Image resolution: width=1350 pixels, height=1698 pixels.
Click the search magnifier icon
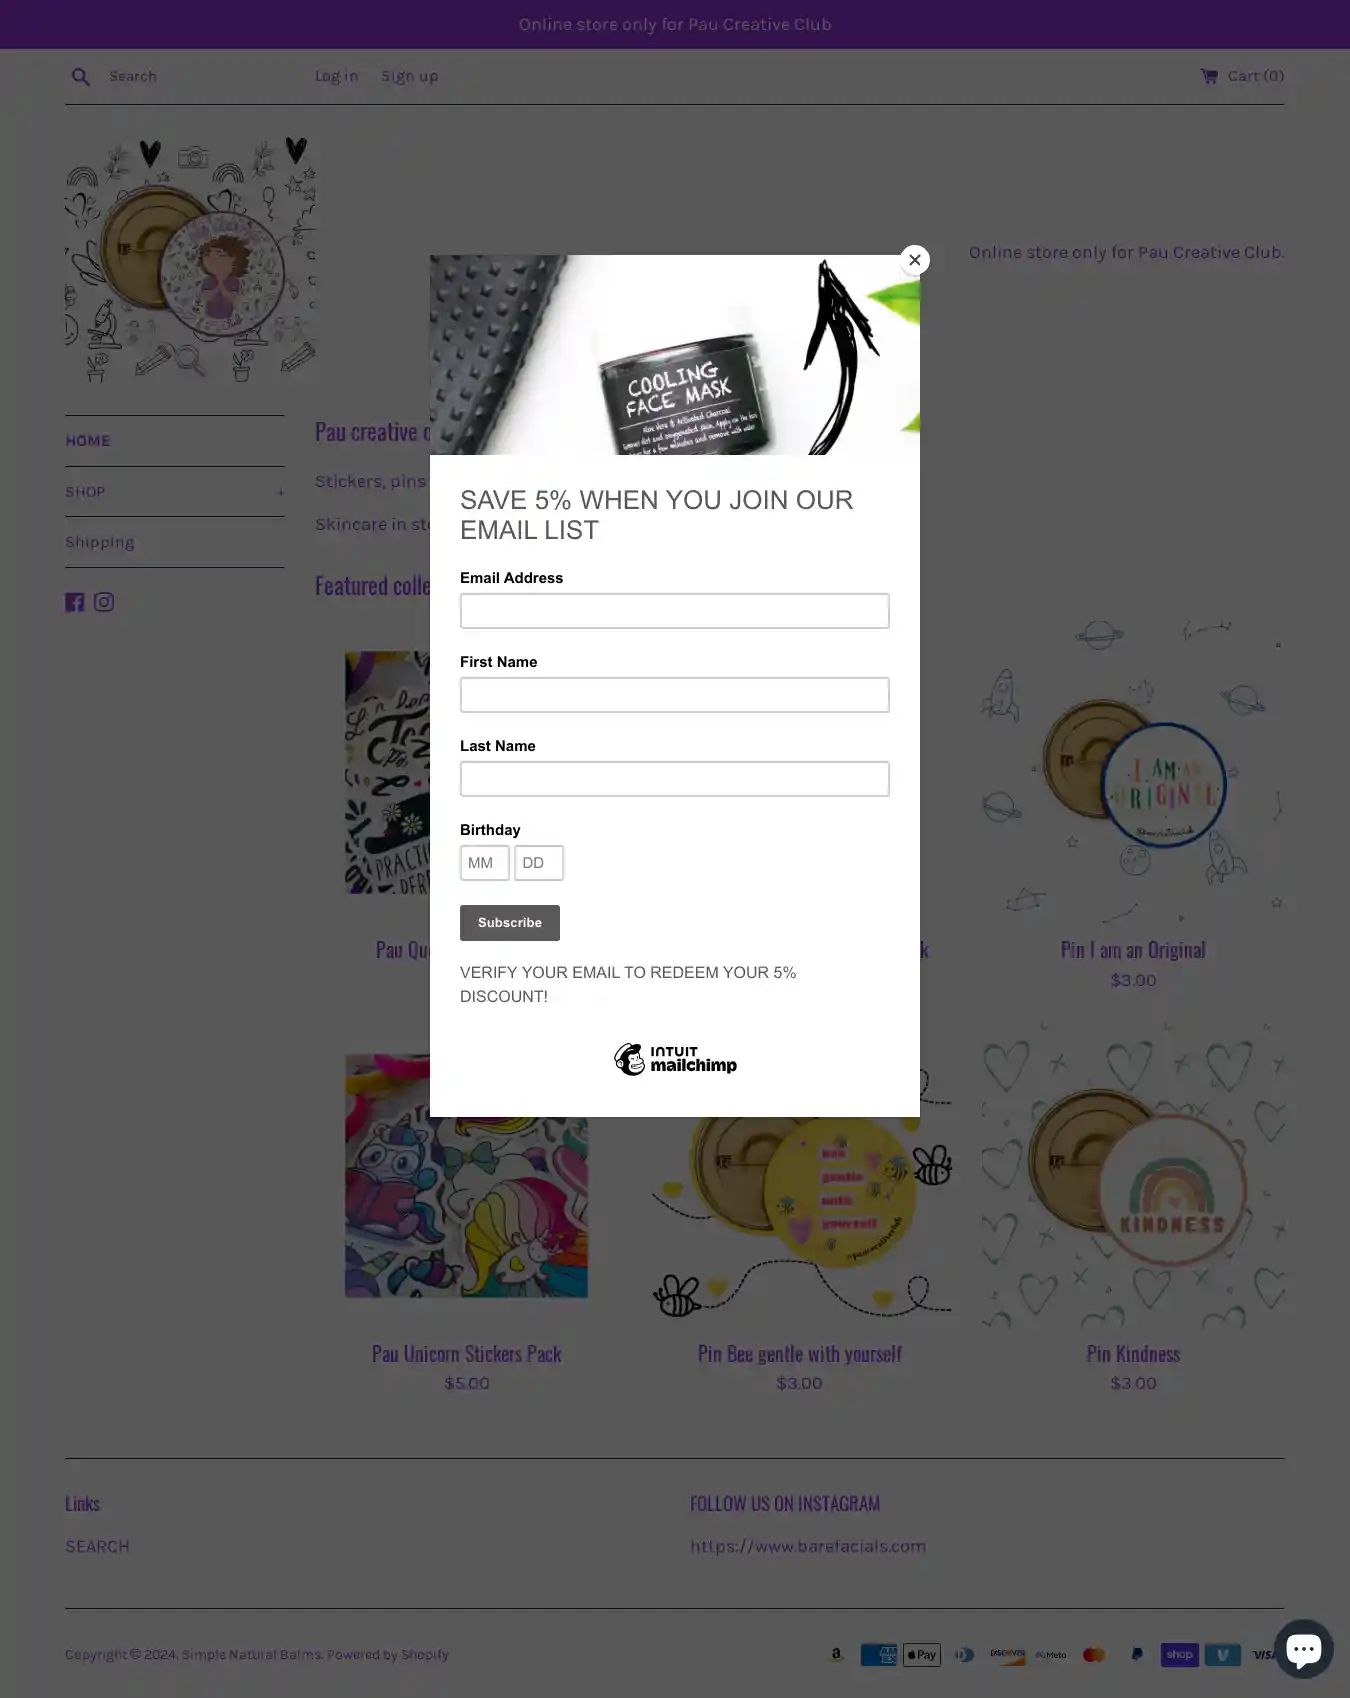point(81,77)
